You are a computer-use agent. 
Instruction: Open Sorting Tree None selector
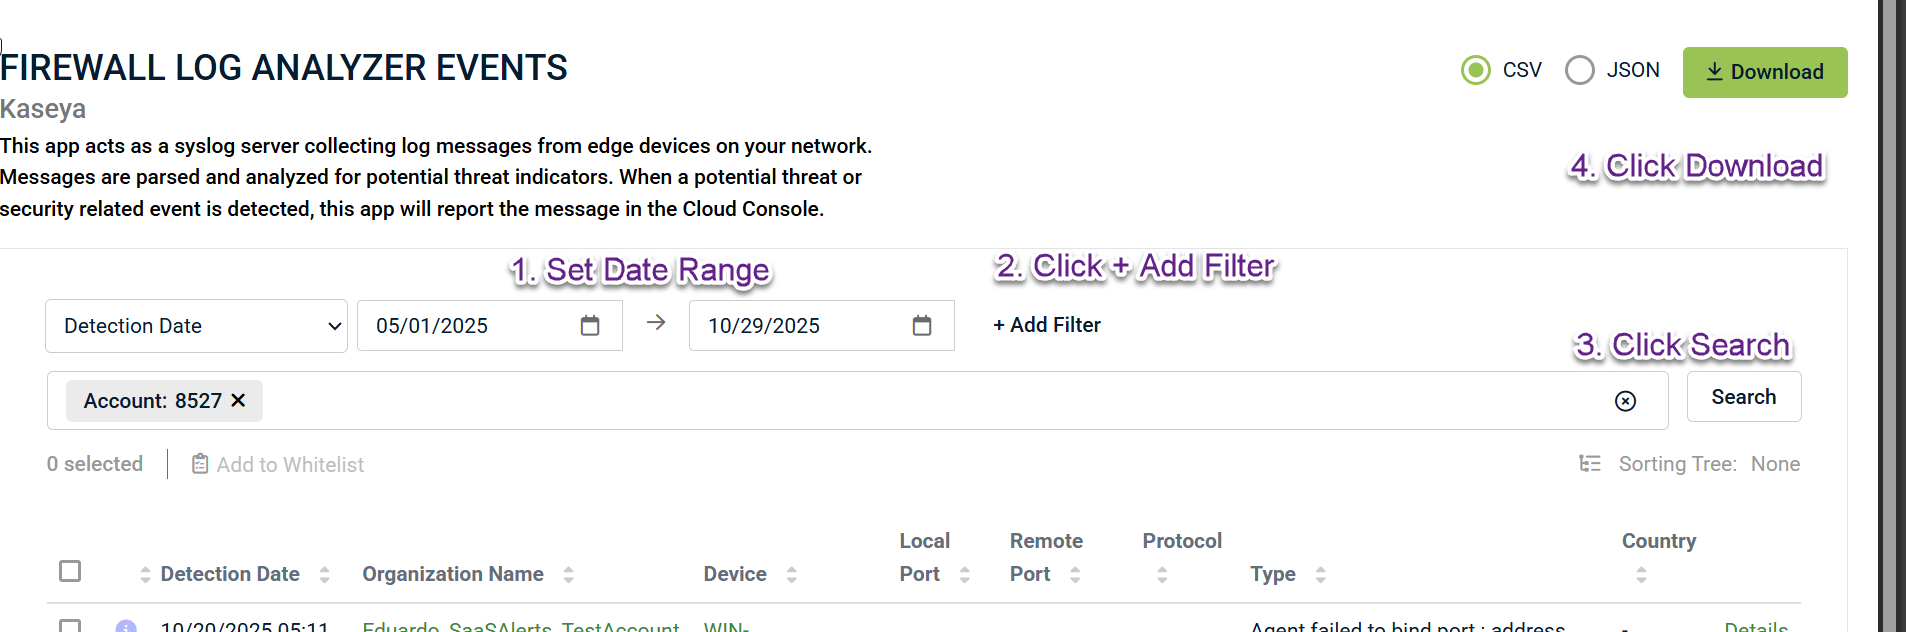(x=1774, y=464)
